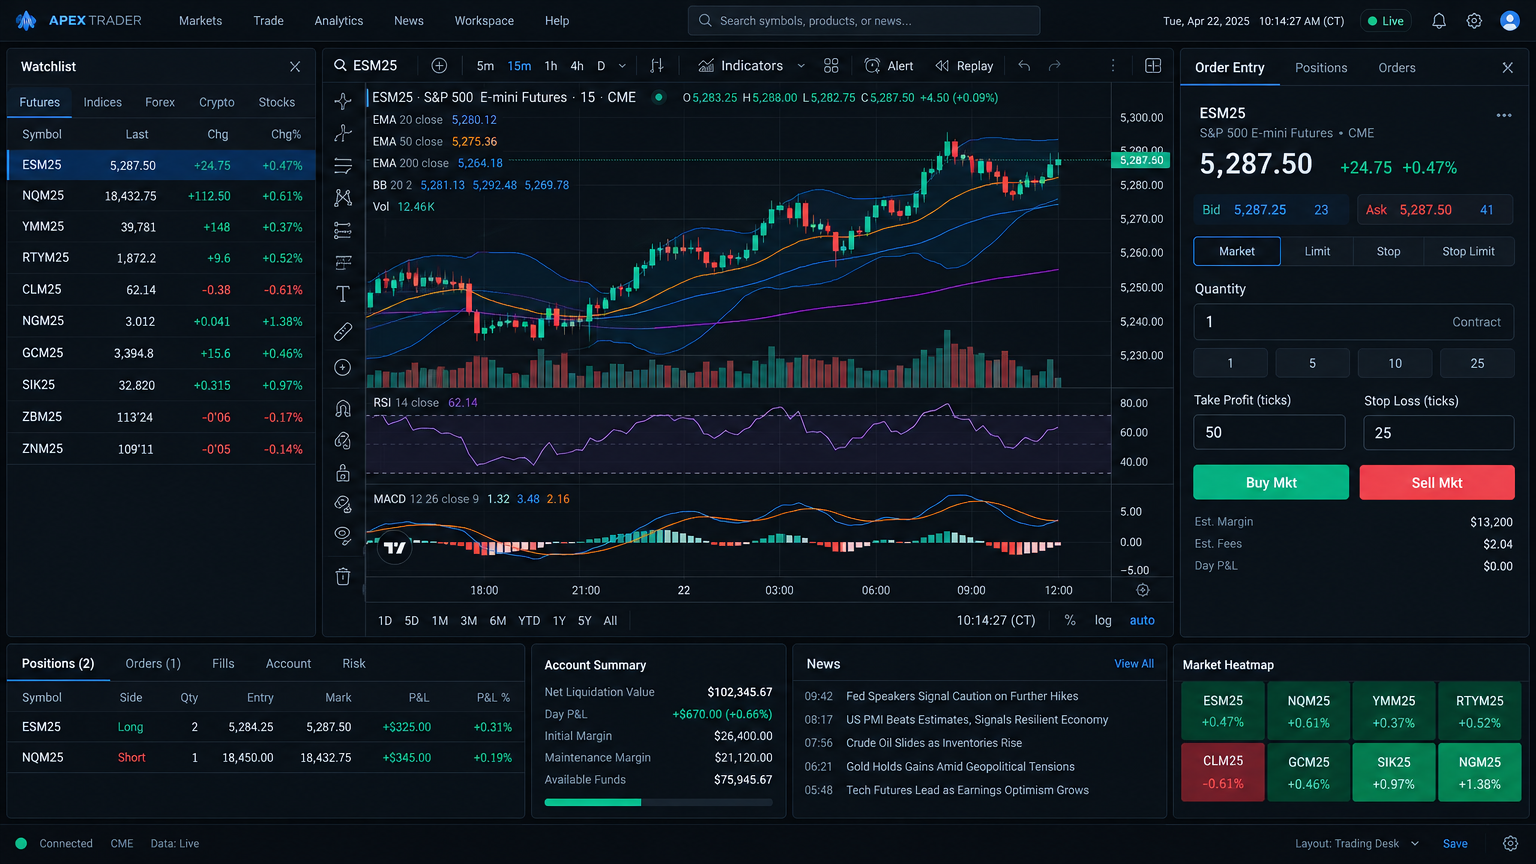Enable the magnet snap tool
1536x864 pixels.
click(x=343, y=408)
